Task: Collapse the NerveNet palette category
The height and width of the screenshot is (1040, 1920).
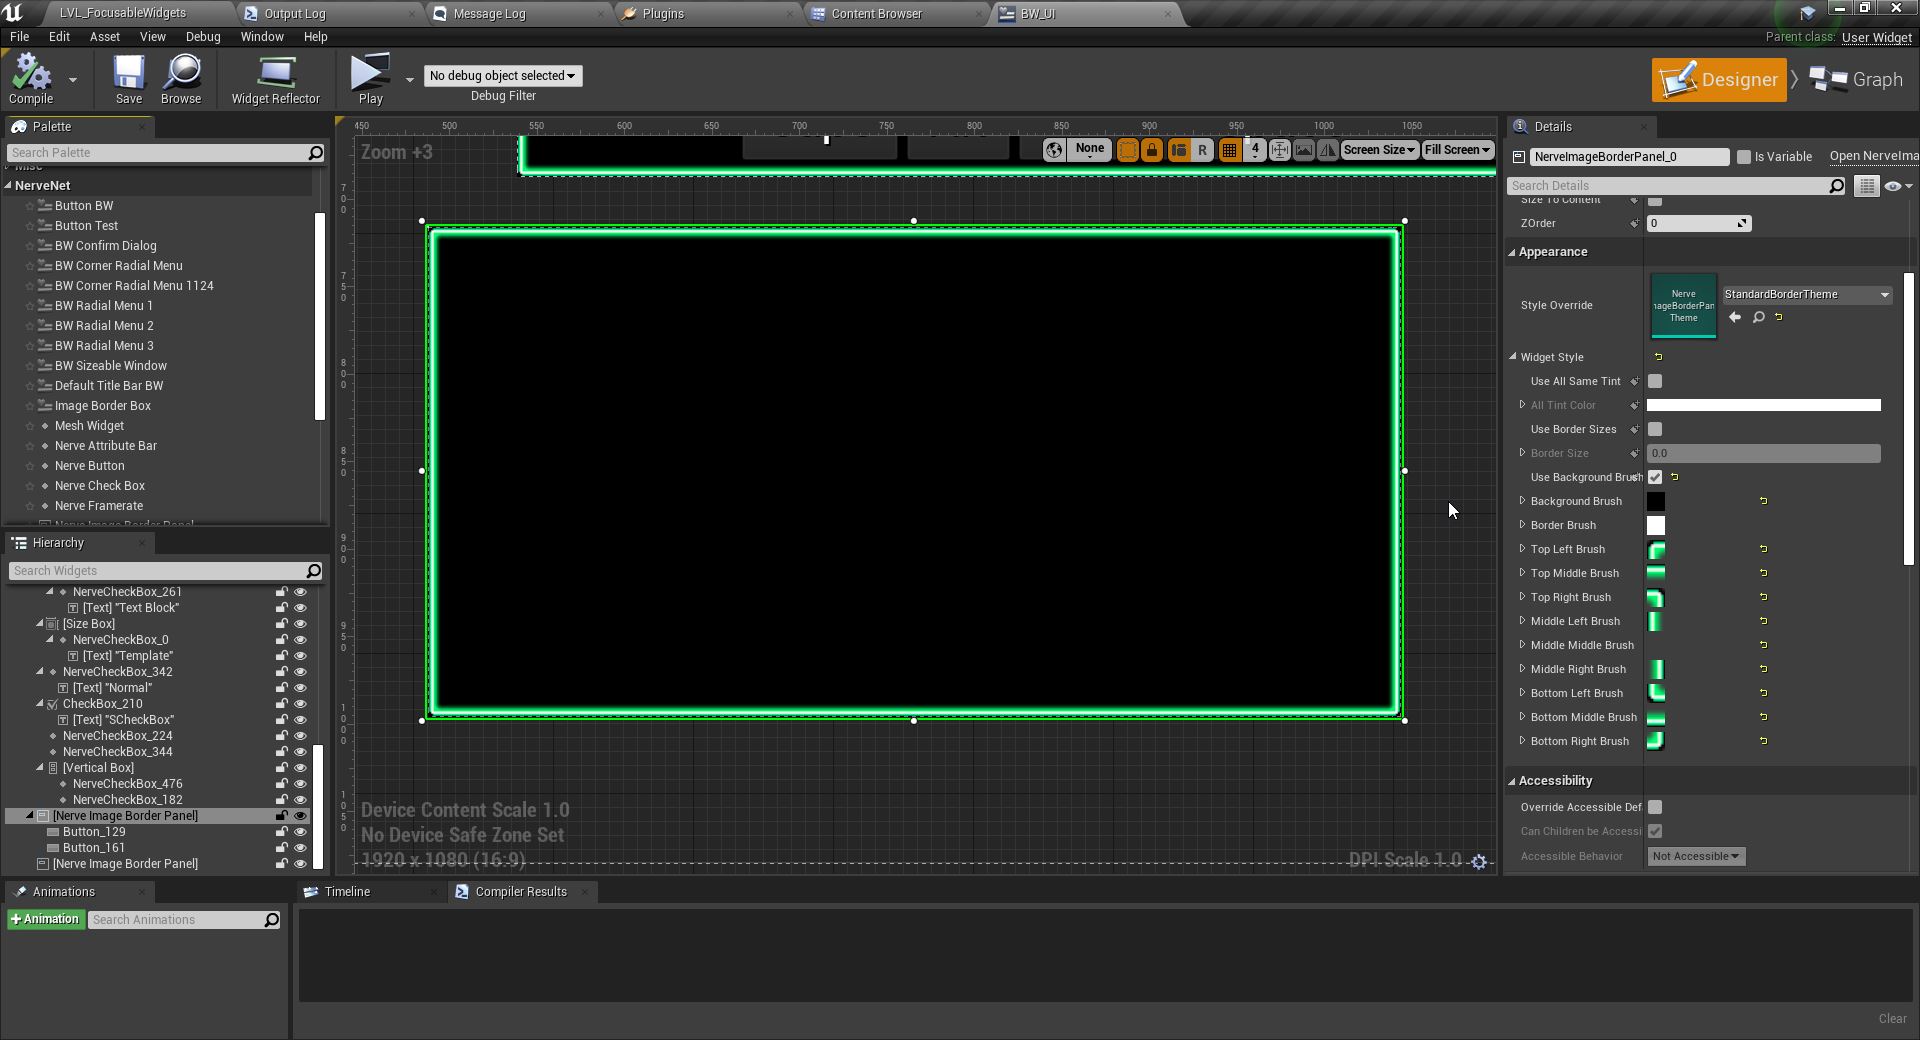Action: (x=8, y=186)
